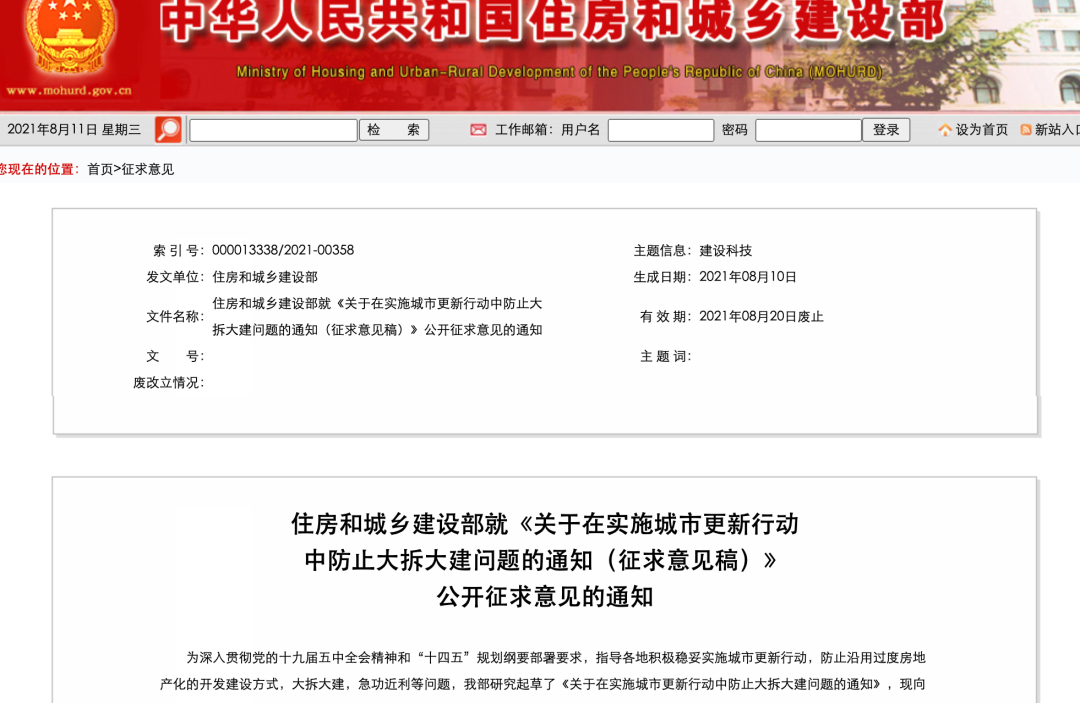Select index number 000013338/2021-00358
The image size is (1080, 703).
(x=283, y=251)
